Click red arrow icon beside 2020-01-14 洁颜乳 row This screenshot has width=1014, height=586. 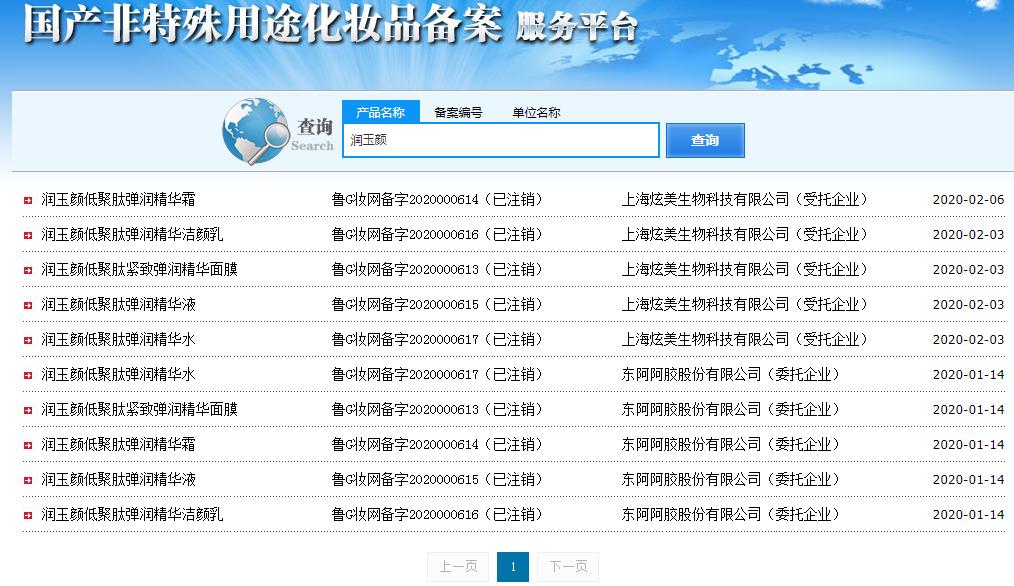[x=28, y=515]
